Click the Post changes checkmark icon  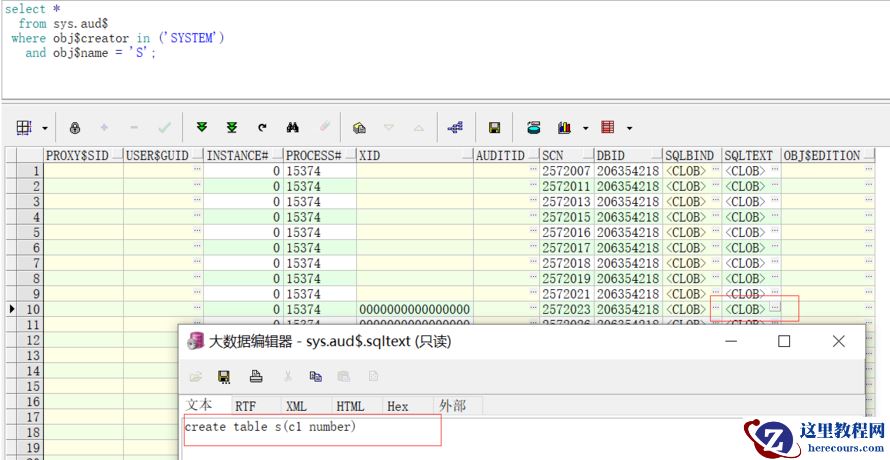[x=165, y=128]
